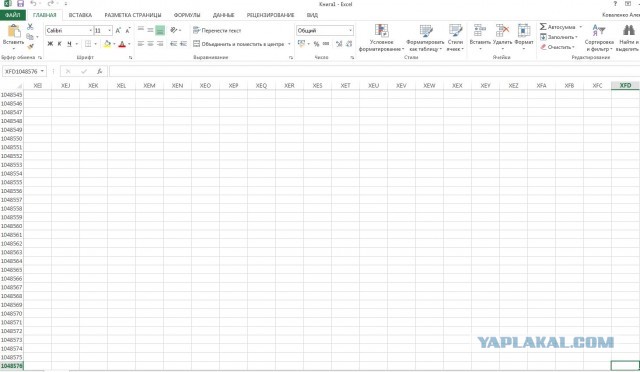Copy the selected cells
Image resolution: width=640 pixels, height=372 pixels.
(30, 37)
